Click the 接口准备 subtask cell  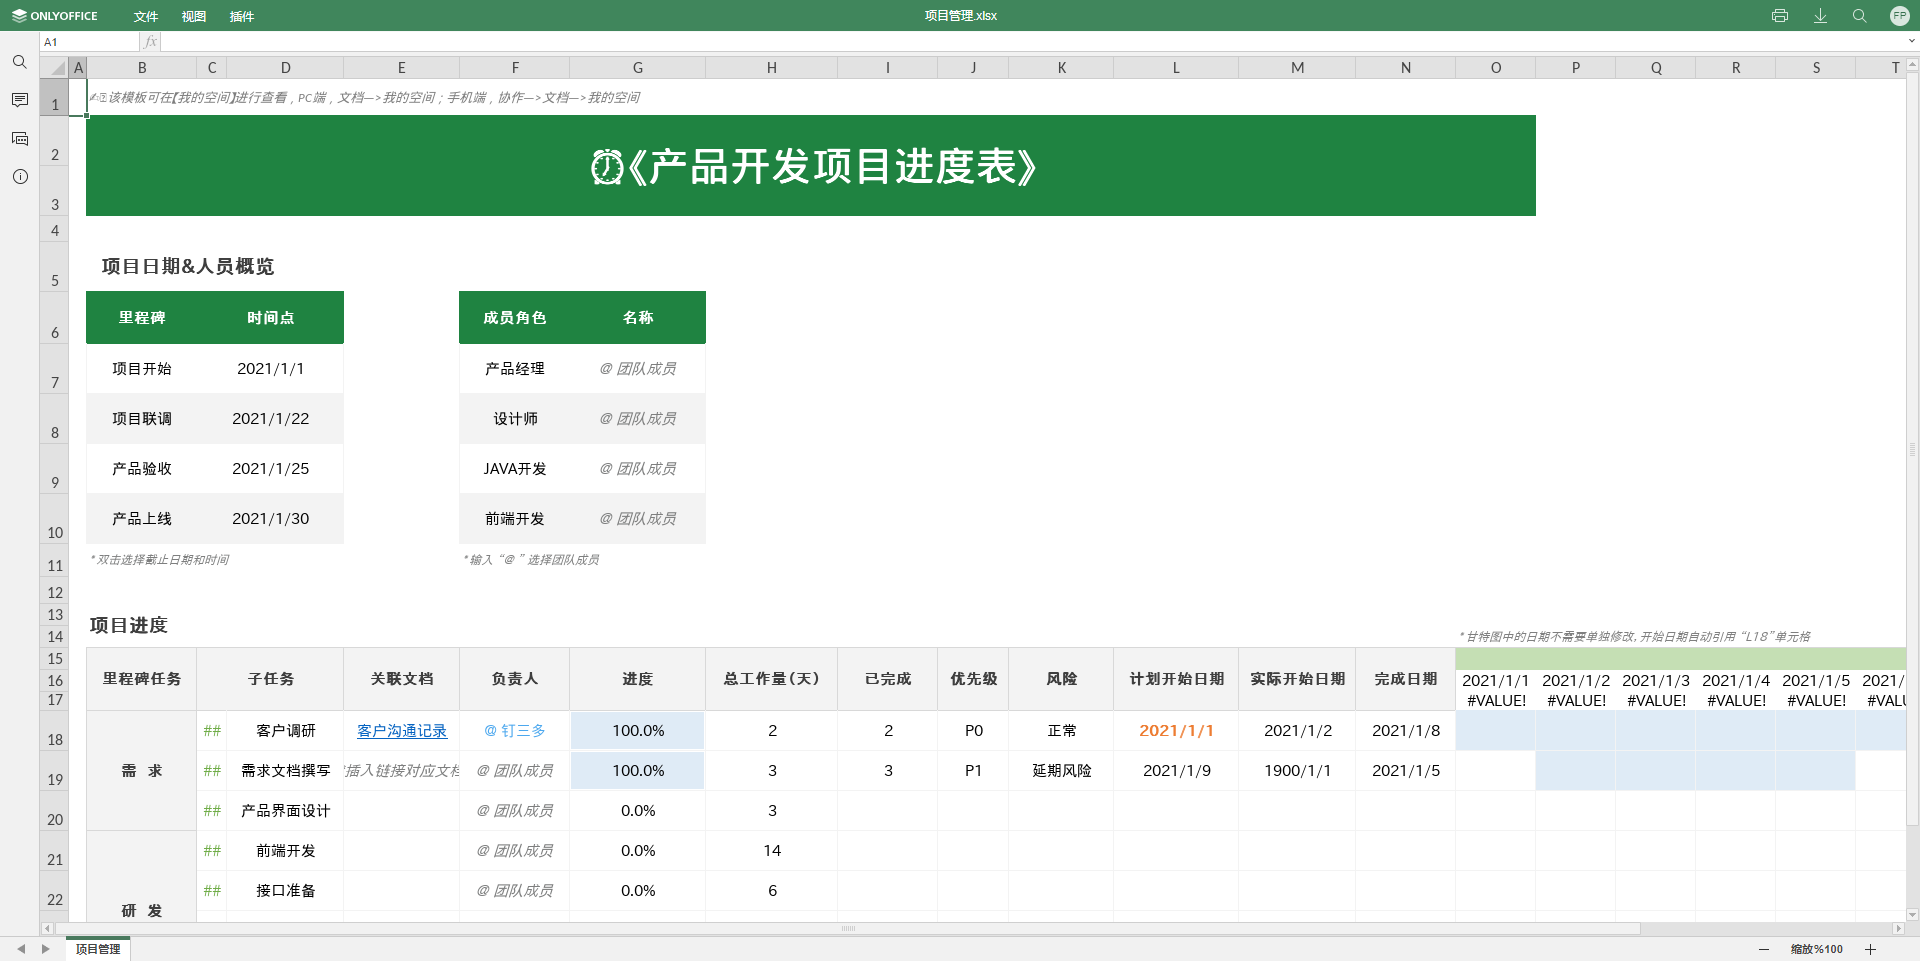(286, 891)
